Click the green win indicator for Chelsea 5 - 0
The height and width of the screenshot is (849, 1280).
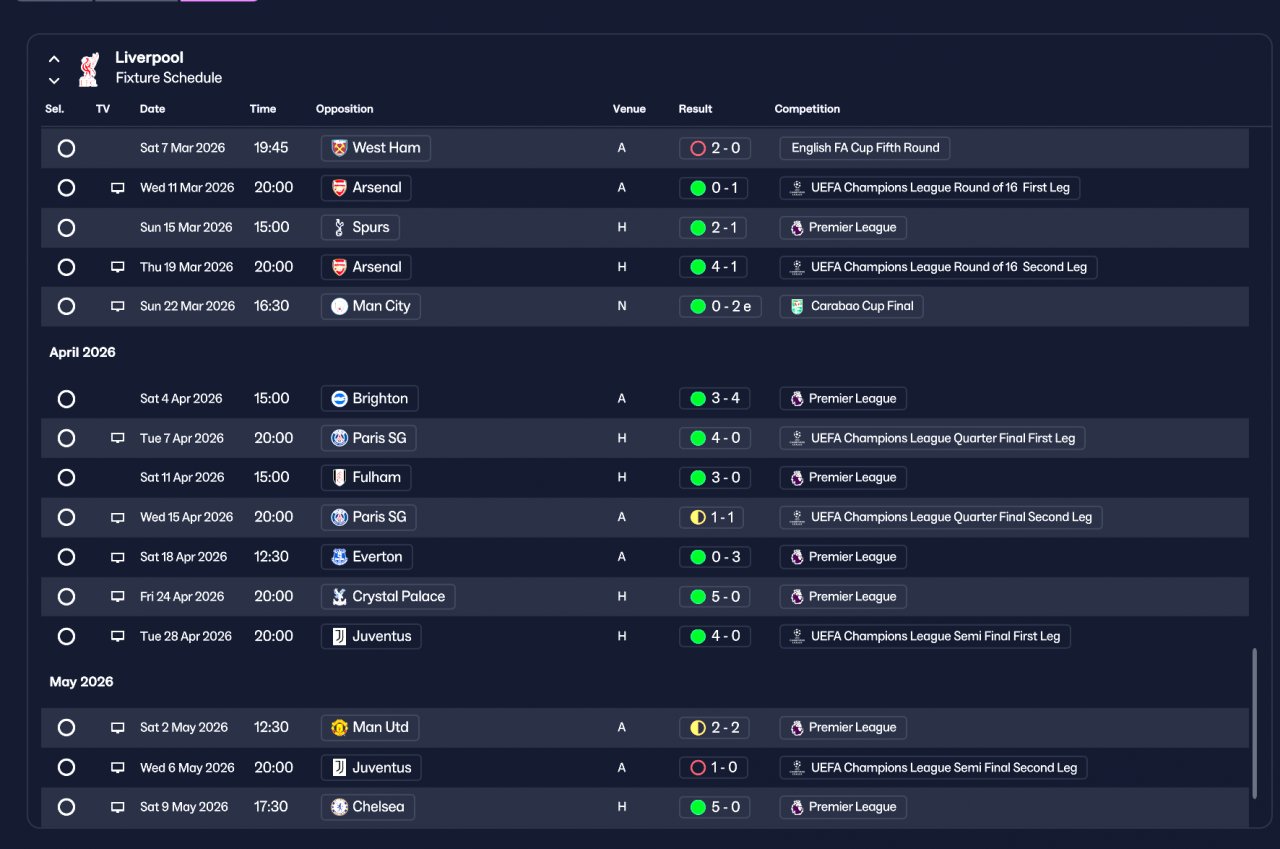point(698,808)
